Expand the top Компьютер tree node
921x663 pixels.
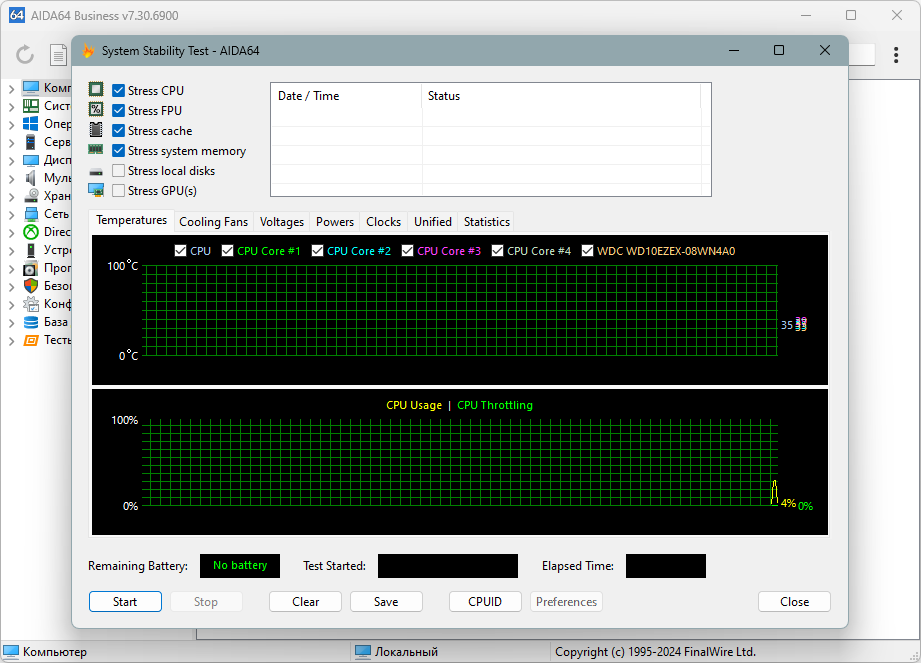(11, 88)
